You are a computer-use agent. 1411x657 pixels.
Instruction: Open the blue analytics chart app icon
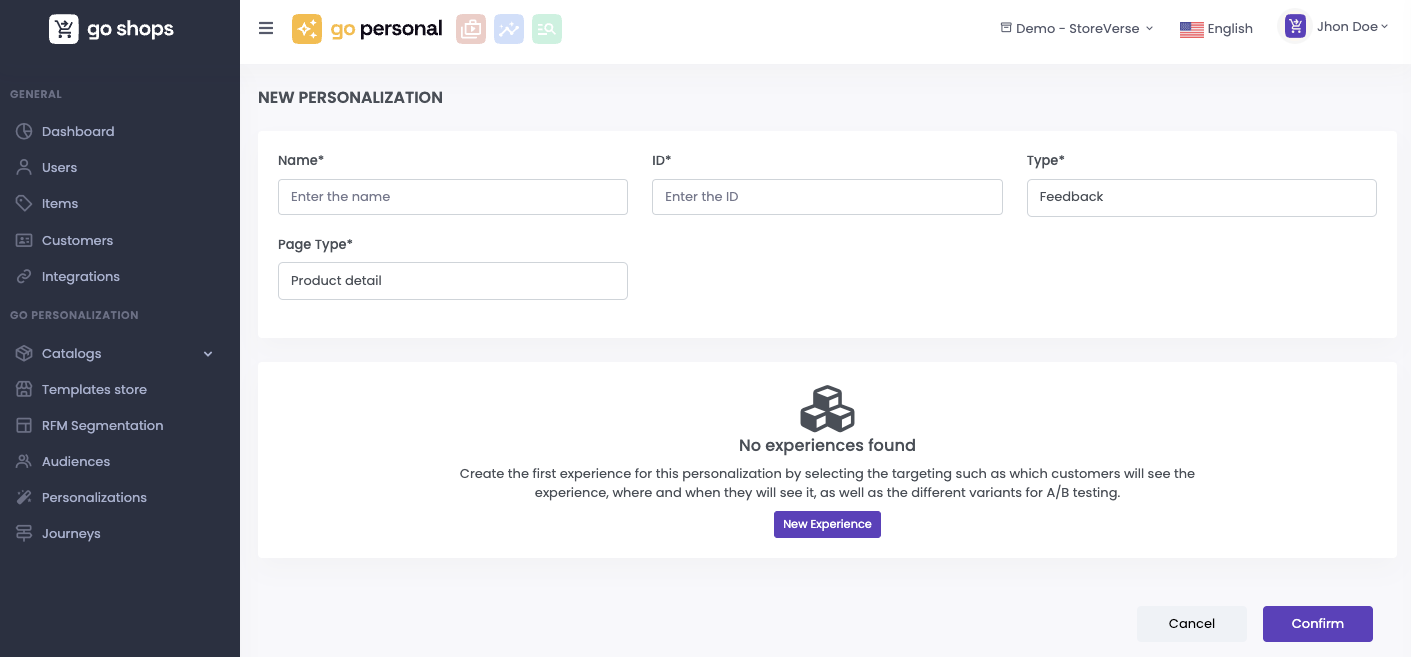508,29
